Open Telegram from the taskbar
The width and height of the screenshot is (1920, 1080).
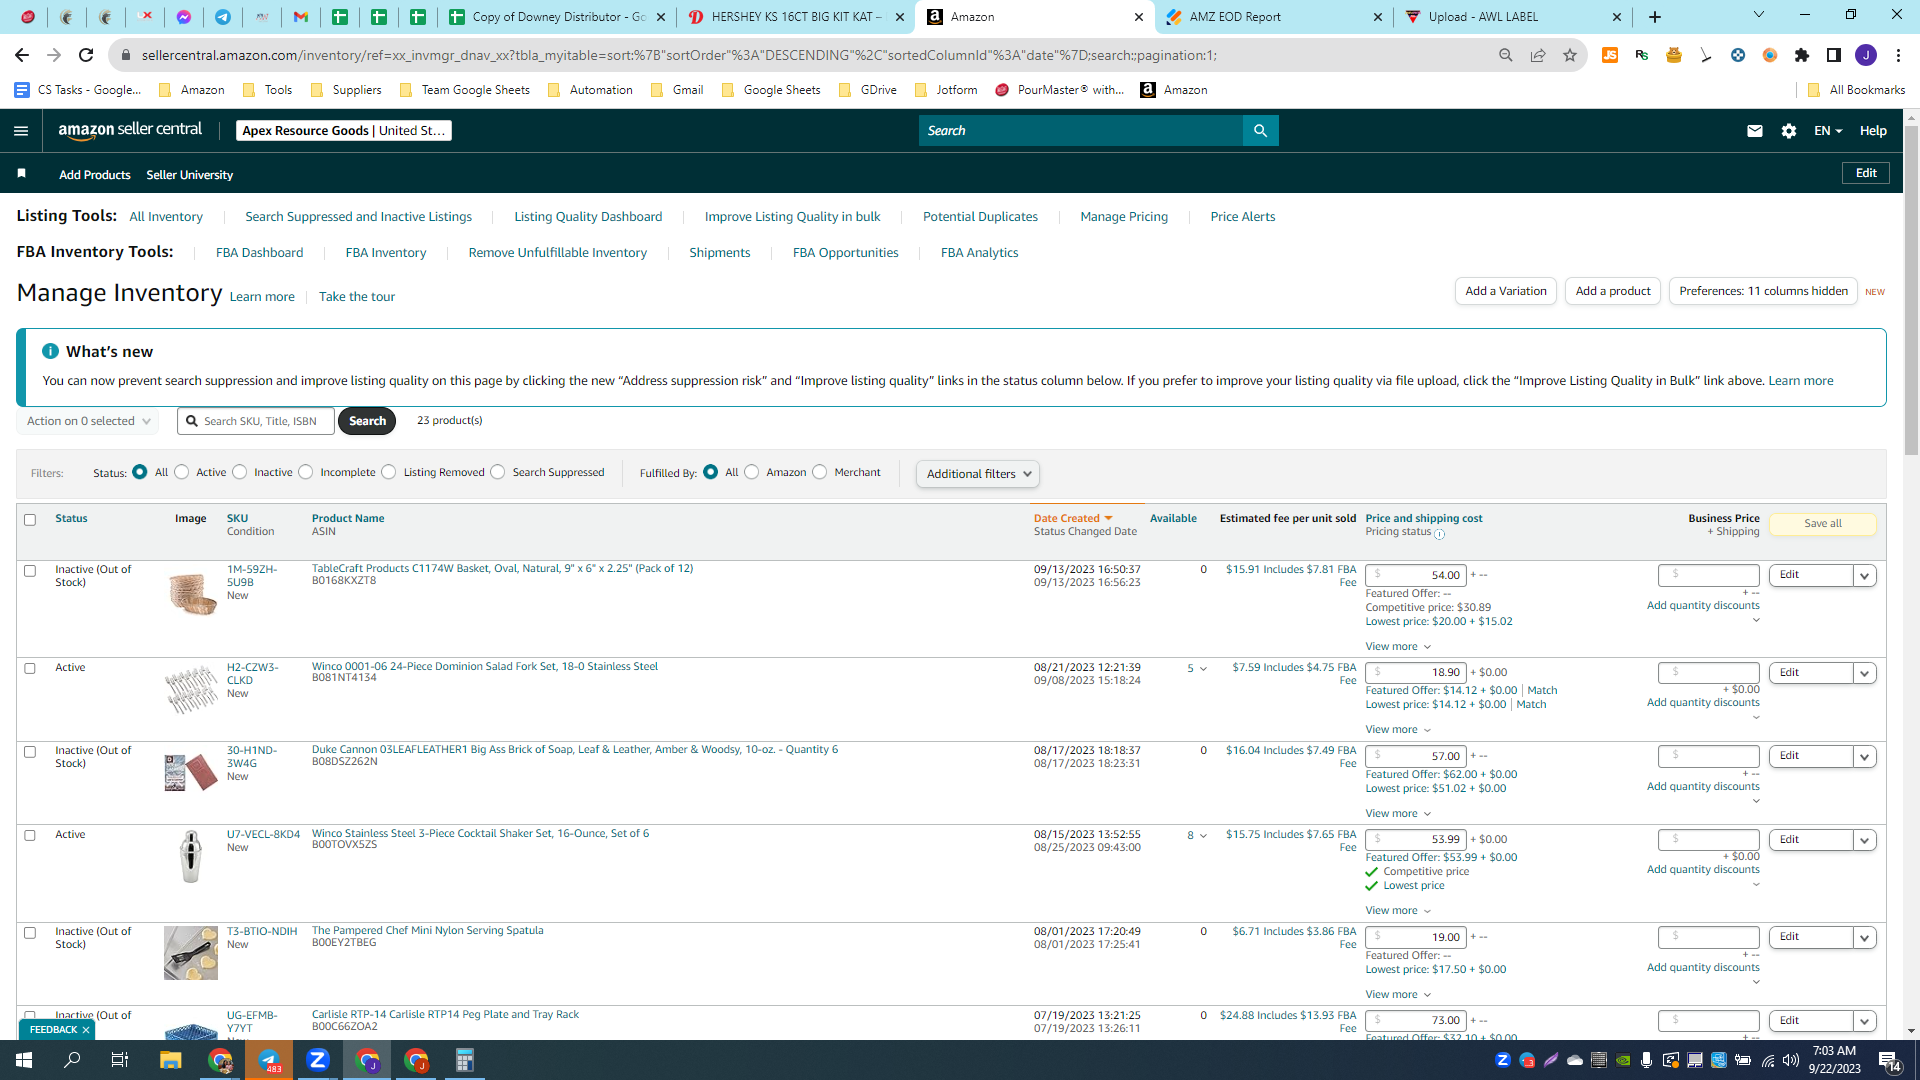coord(270,1060)
